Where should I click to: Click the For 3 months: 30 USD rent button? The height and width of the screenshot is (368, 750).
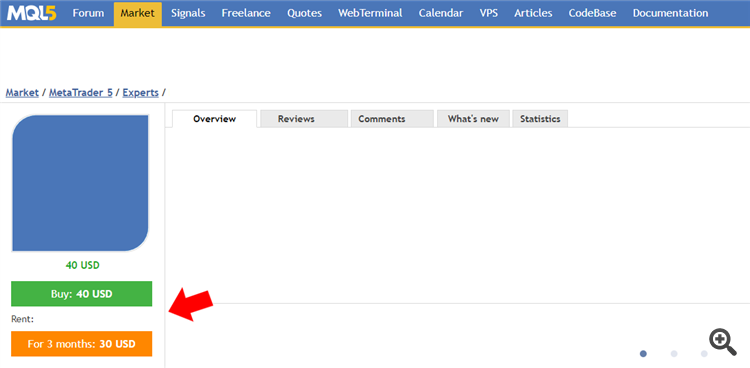pos(82,344)
